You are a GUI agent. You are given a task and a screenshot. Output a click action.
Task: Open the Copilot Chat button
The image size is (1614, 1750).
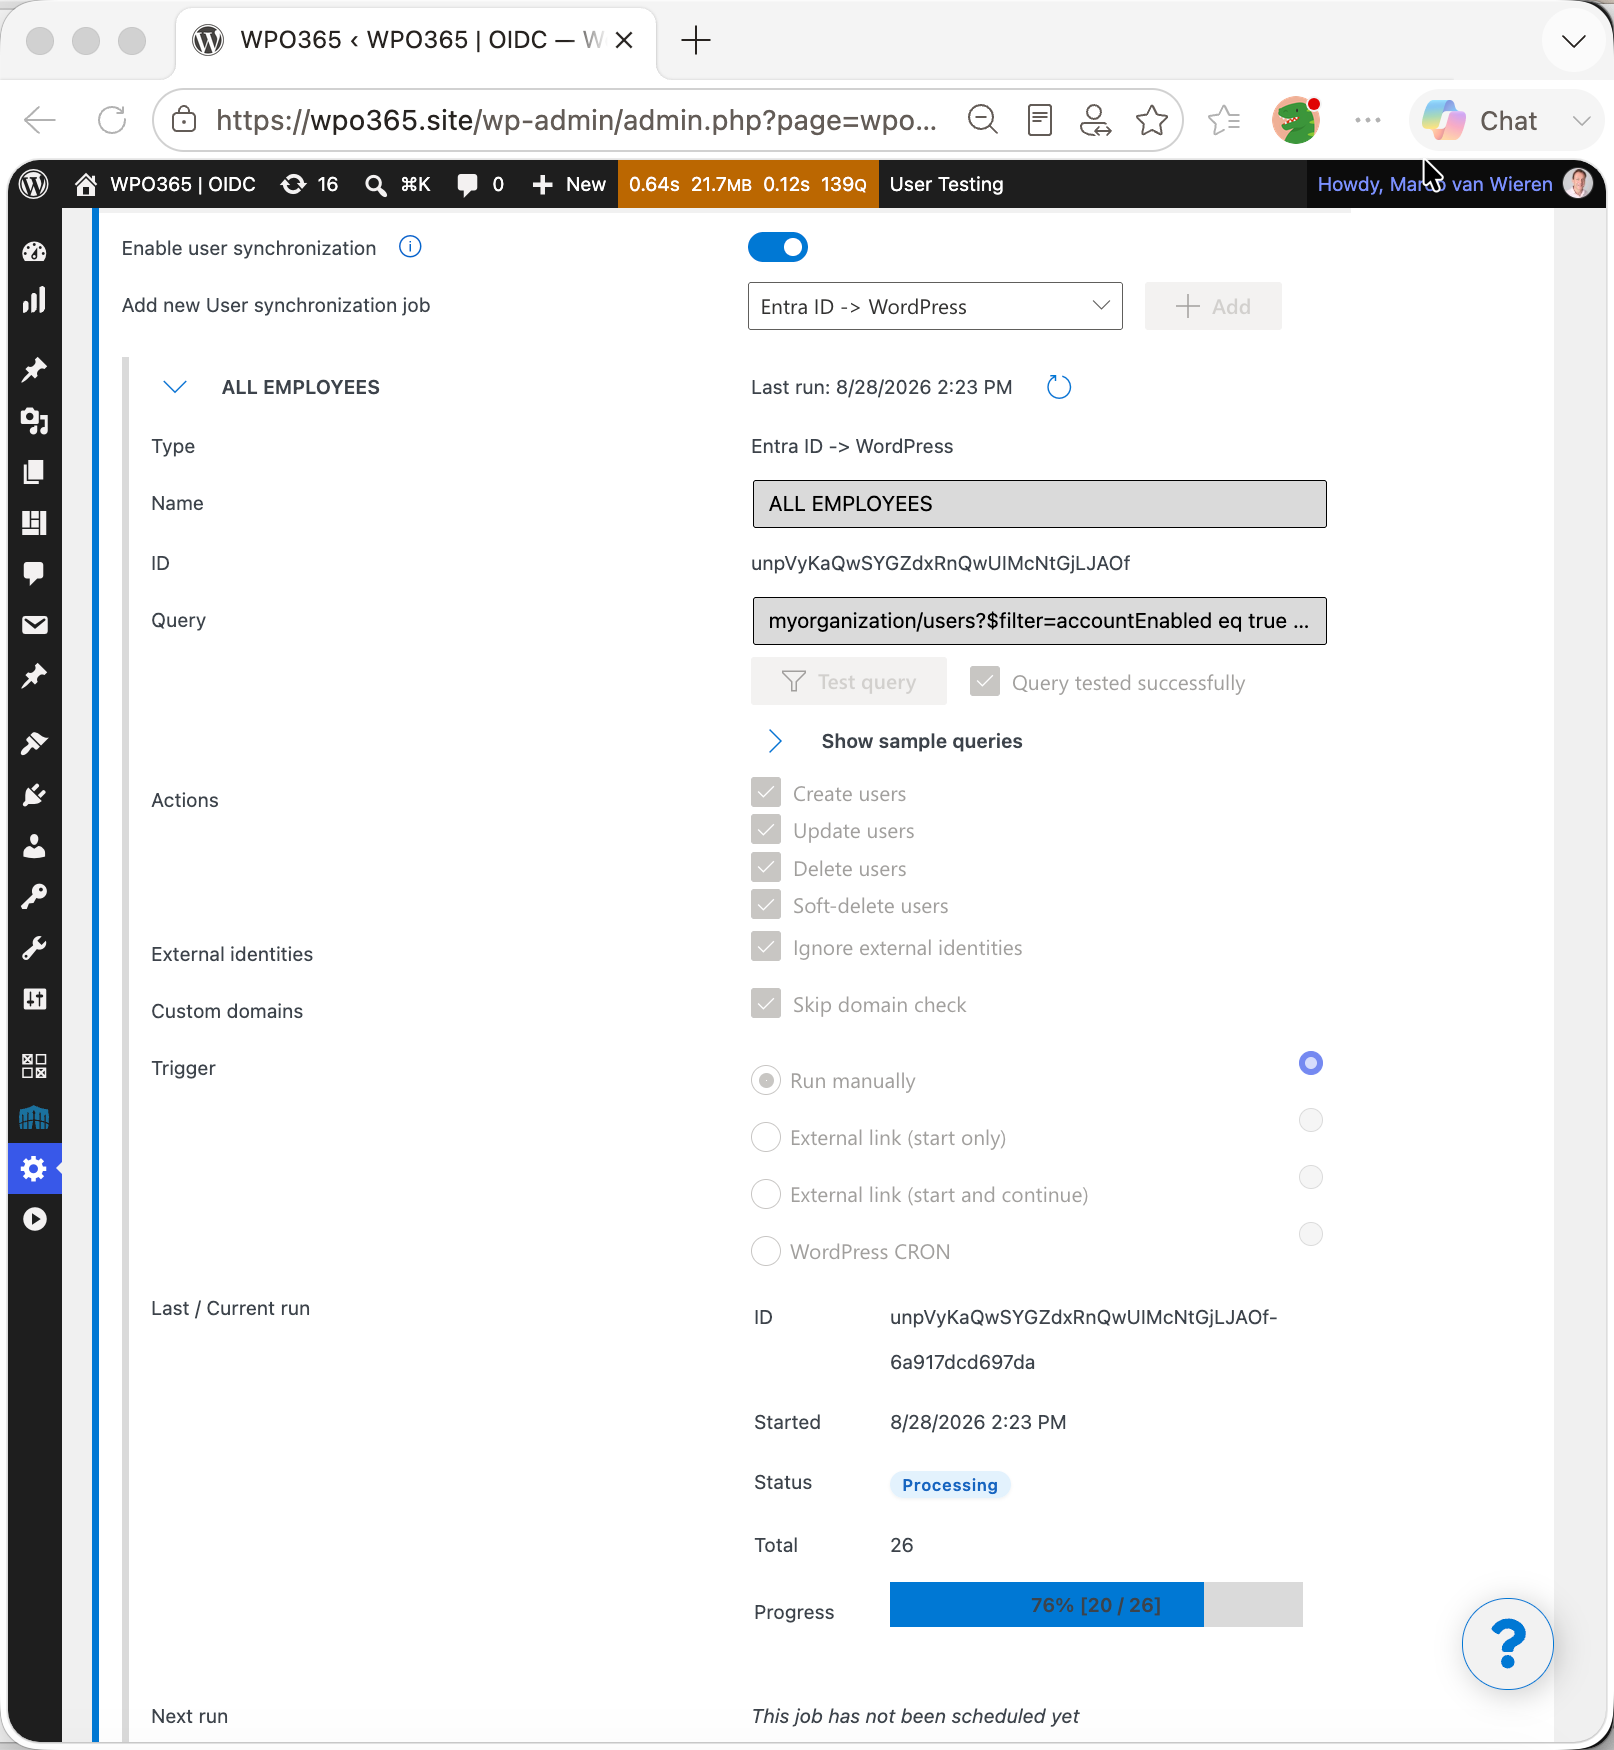[x=1481, y=121]
